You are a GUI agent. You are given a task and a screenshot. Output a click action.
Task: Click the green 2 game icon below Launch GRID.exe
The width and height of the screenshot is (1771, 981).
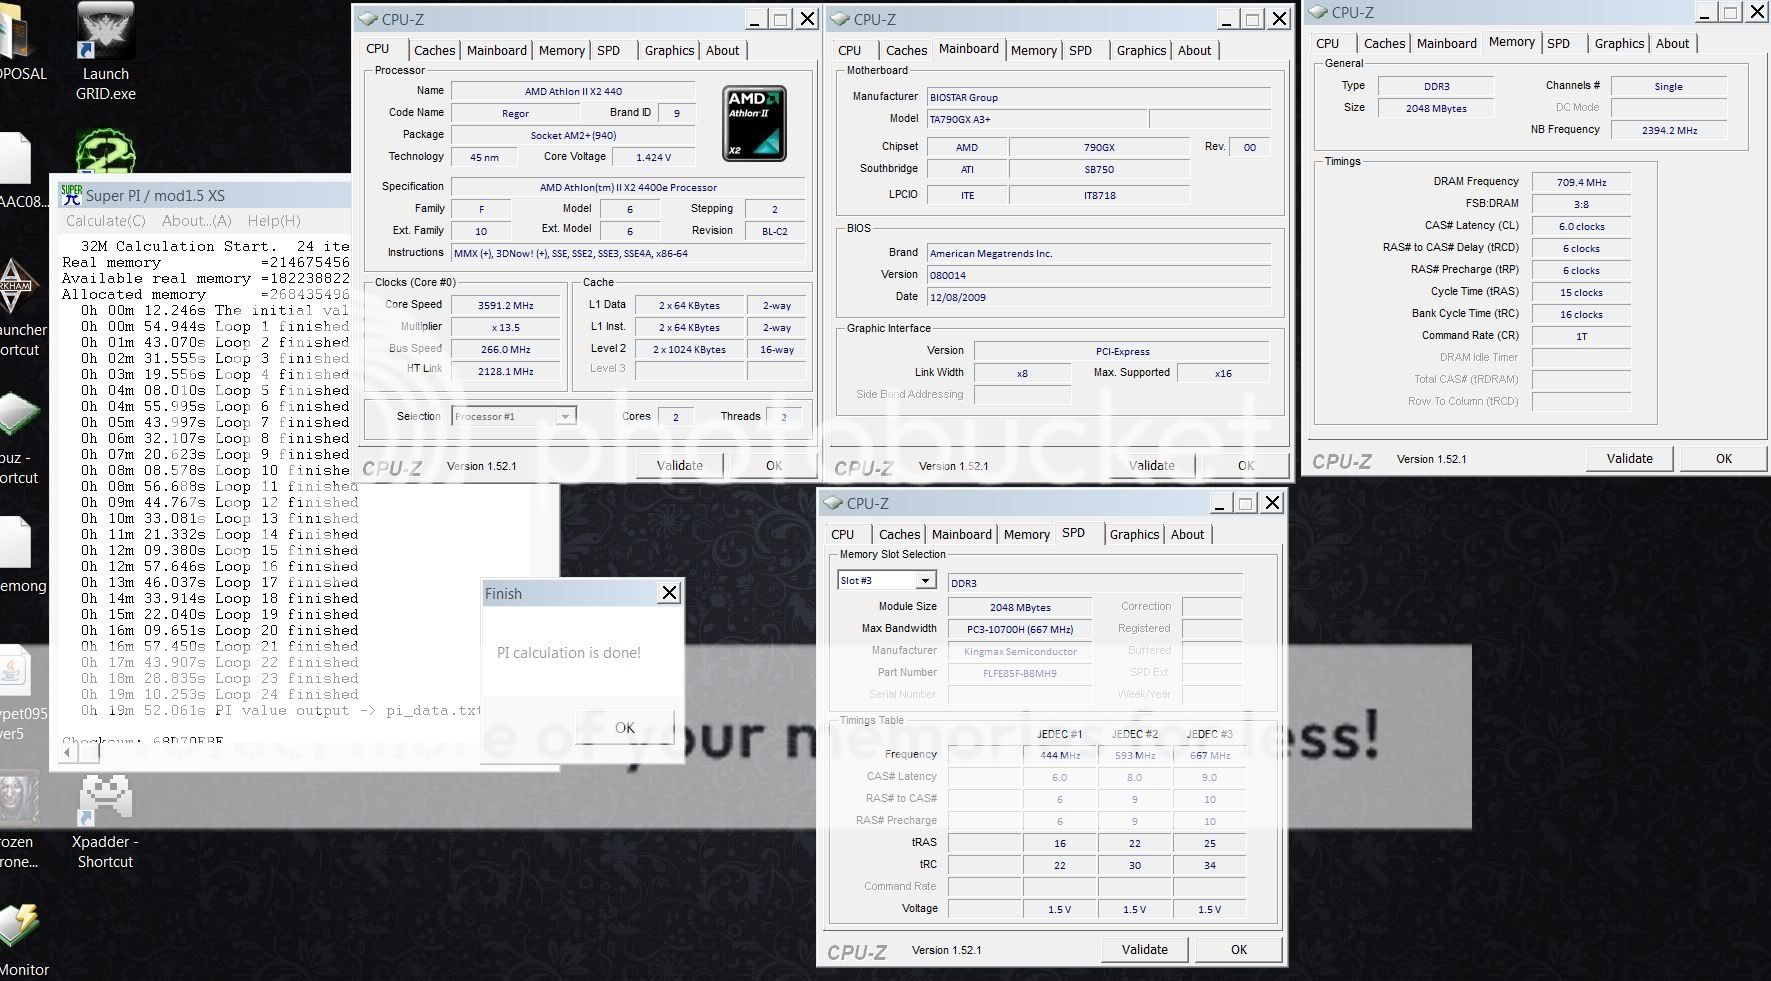105,153
